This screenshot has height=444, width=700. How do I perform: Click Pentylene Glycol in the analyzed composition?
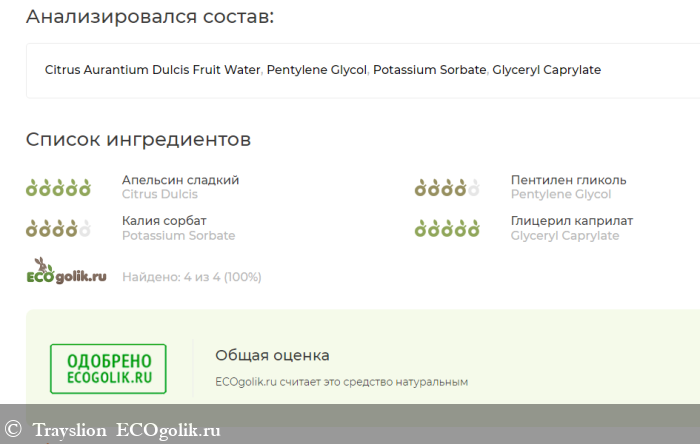click(x=318, y=70)
